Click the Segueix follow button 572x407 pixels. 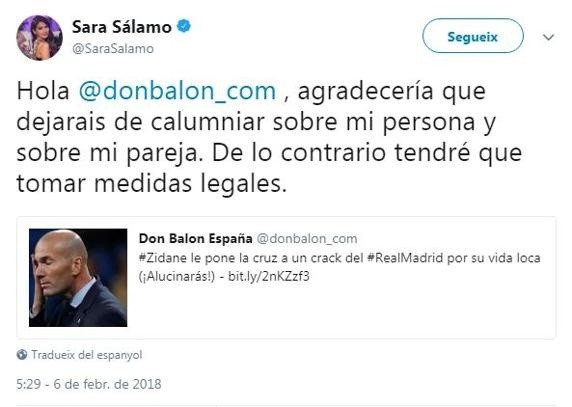pyautogui.click(x=473, y=36)
